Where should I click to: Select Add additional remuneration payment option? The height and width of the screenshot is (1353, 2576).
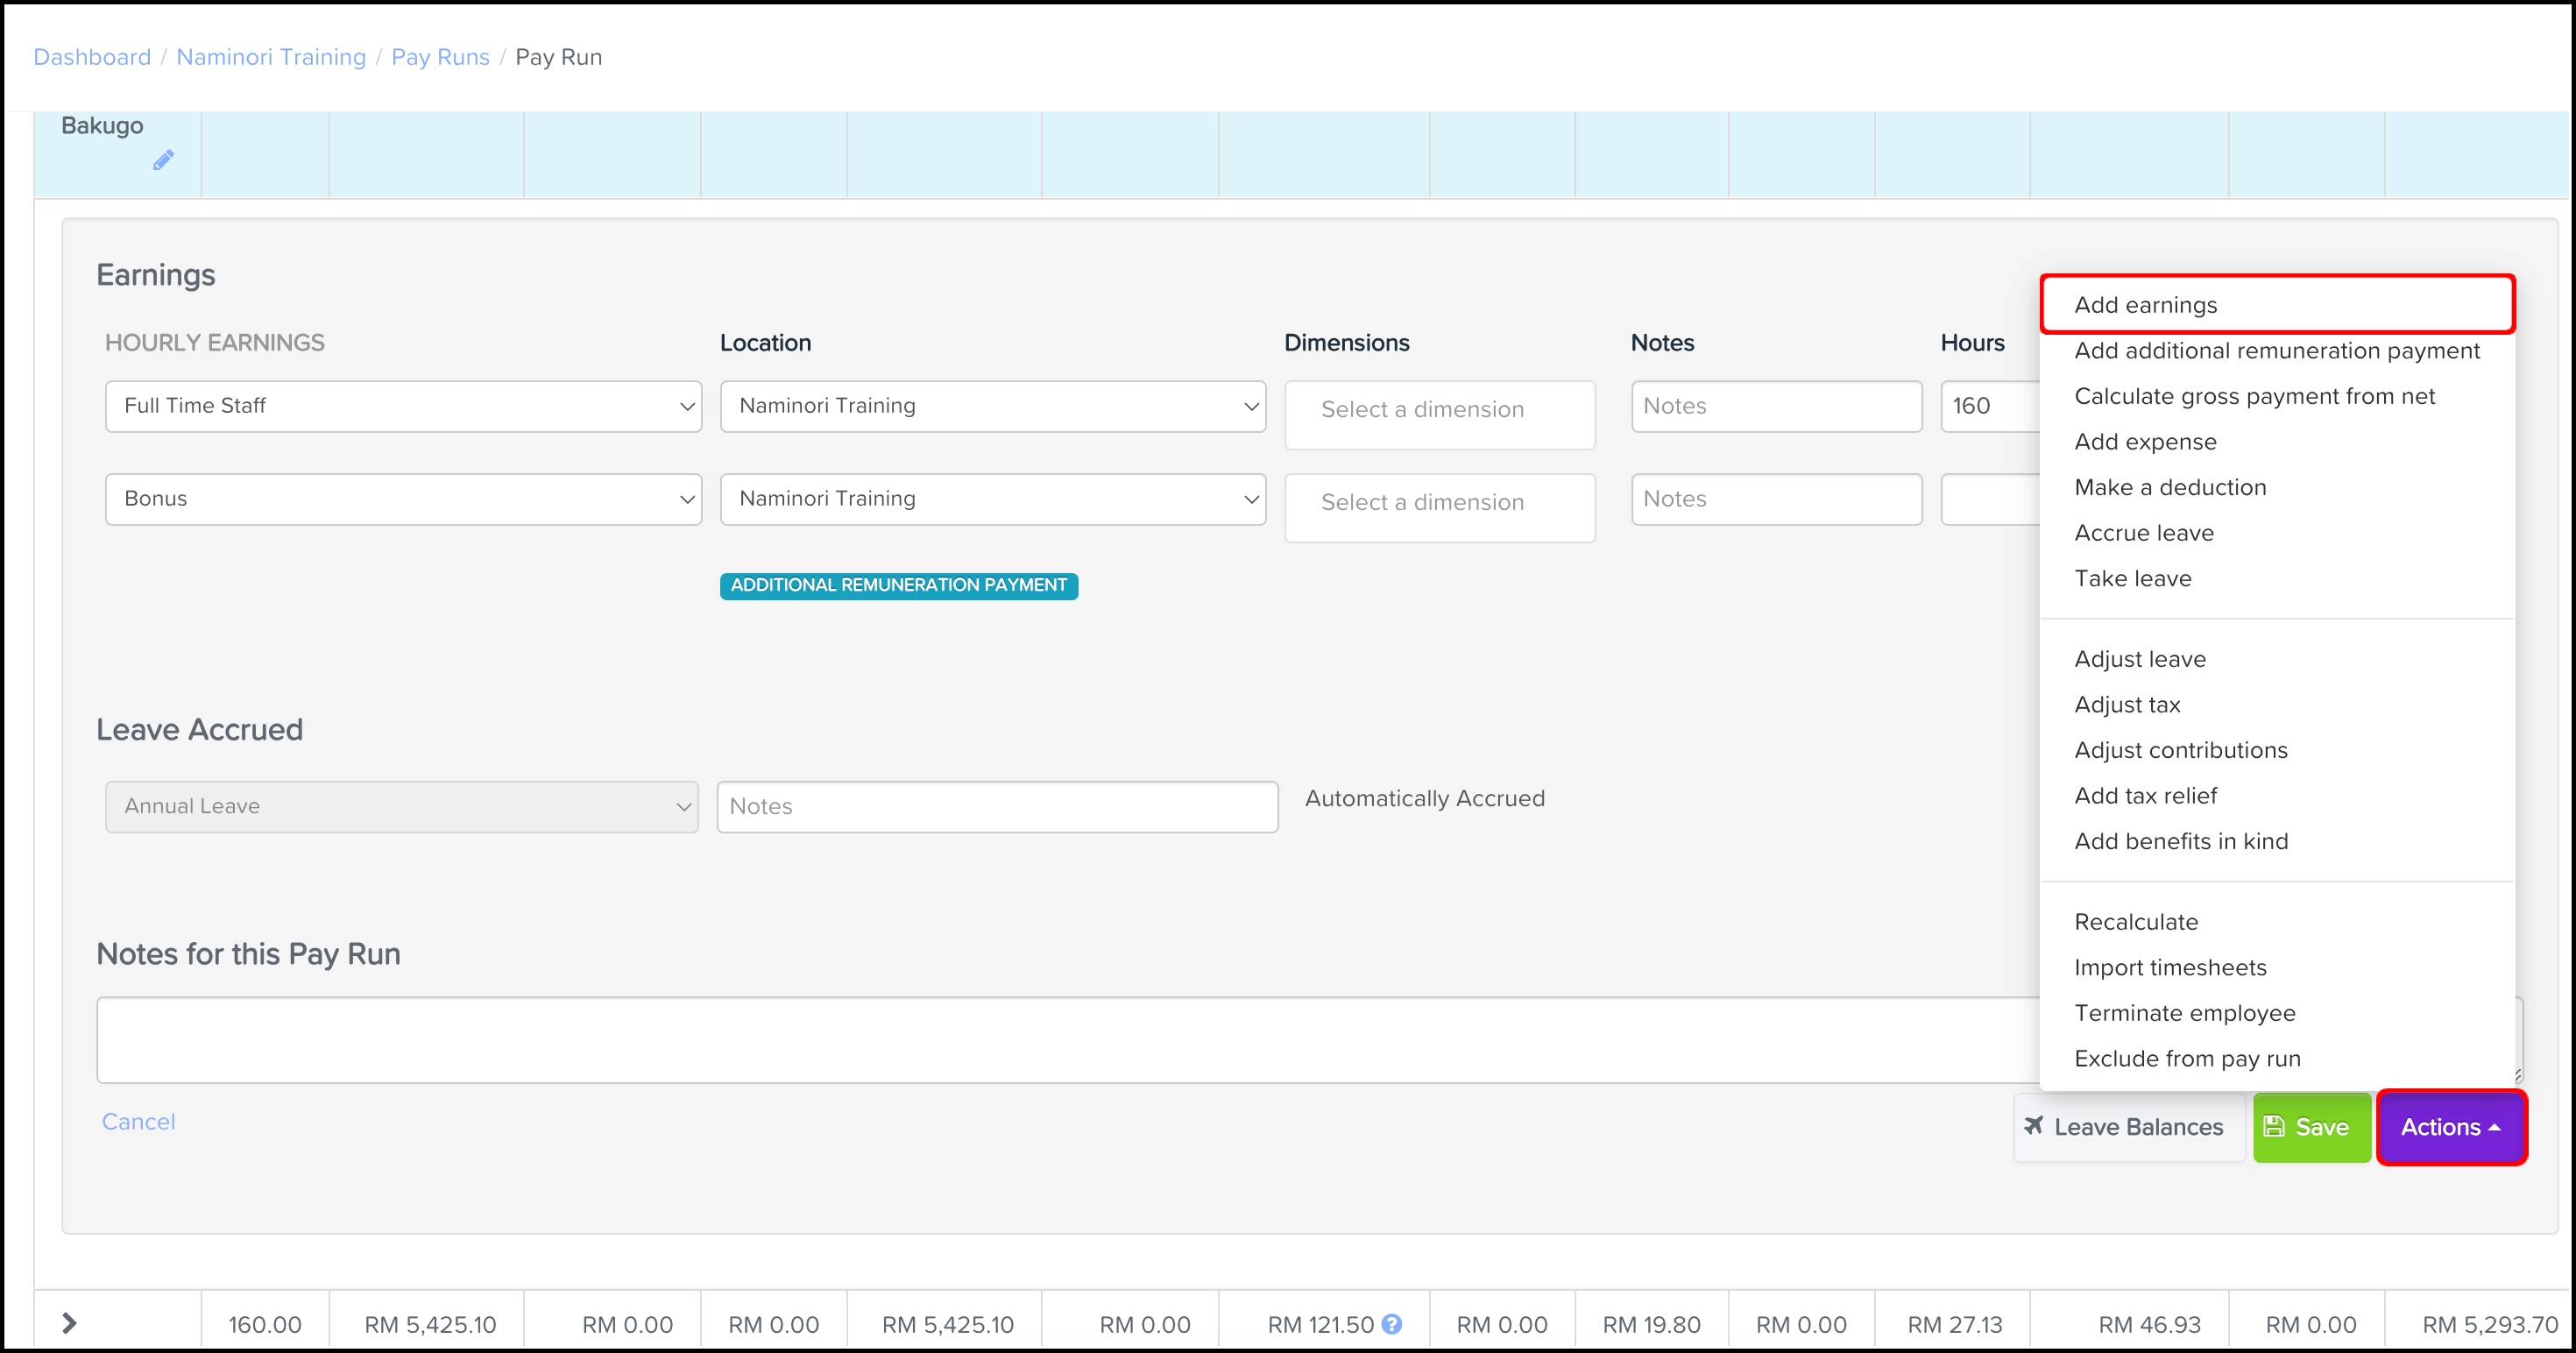click(x=2276, y=351)
